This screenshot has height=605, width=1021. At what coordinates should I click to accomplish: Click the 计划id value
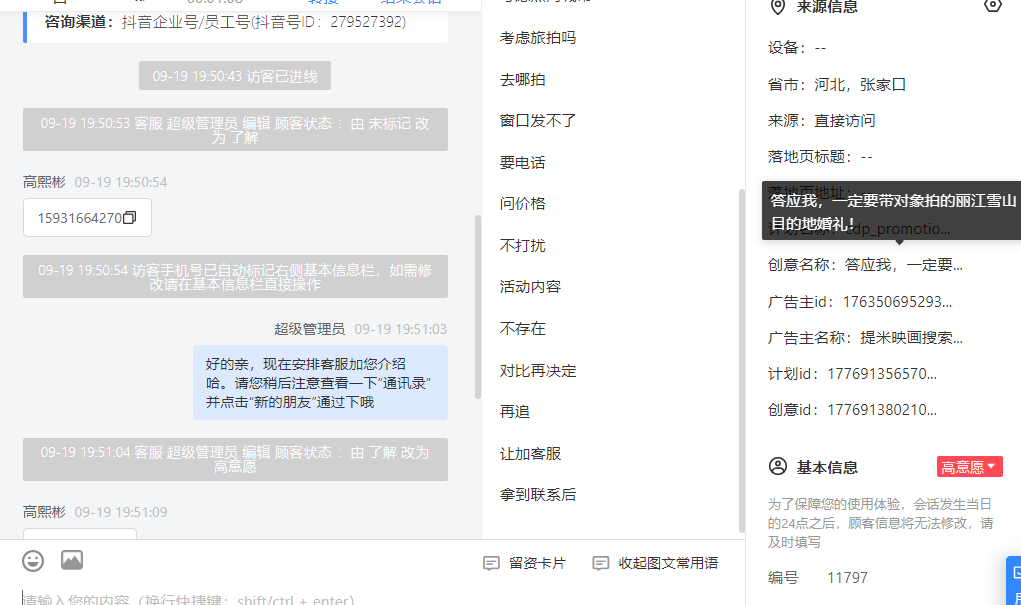[x=882, y=374]
